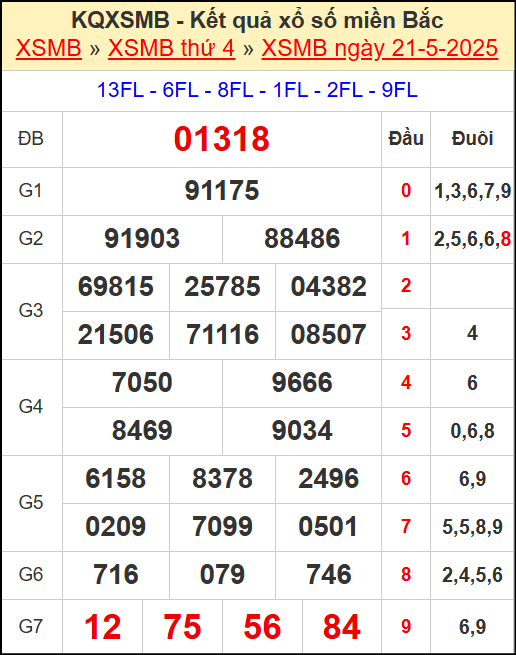
Task: Open the XSMB thứ 4 link
Action: pos(171,48)
